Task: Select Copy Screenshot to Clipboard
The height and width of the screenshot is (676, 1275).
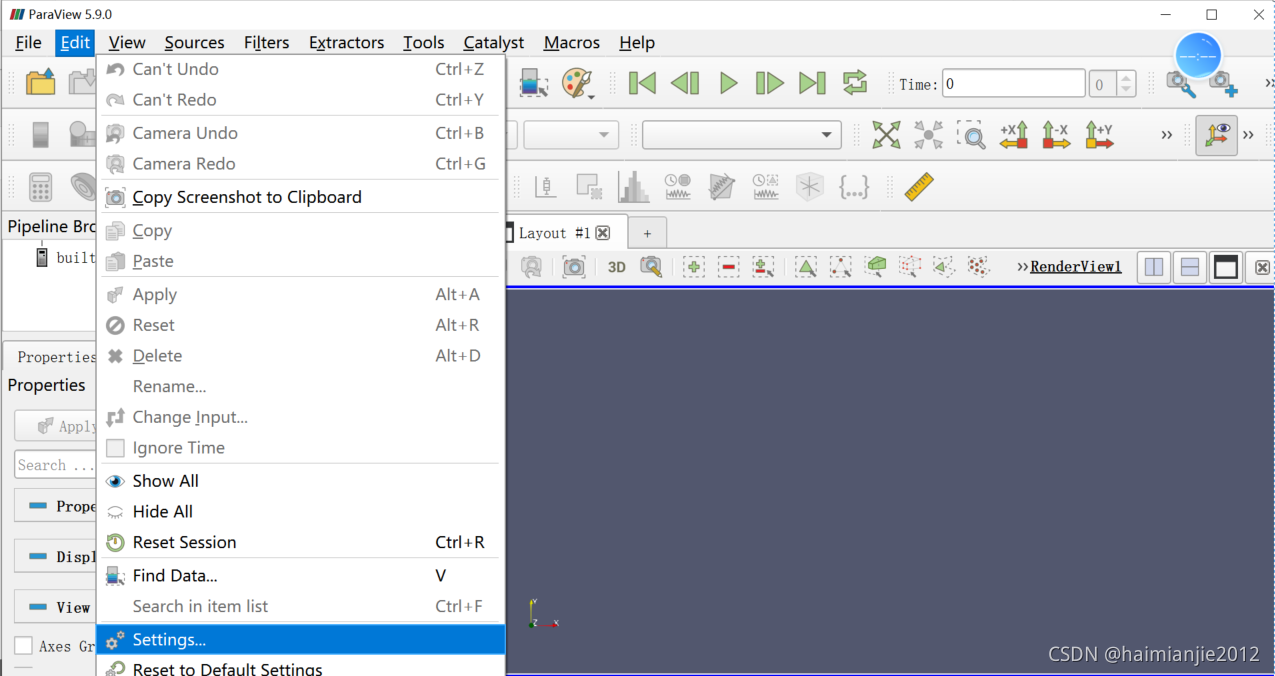Action: point(301,197)
